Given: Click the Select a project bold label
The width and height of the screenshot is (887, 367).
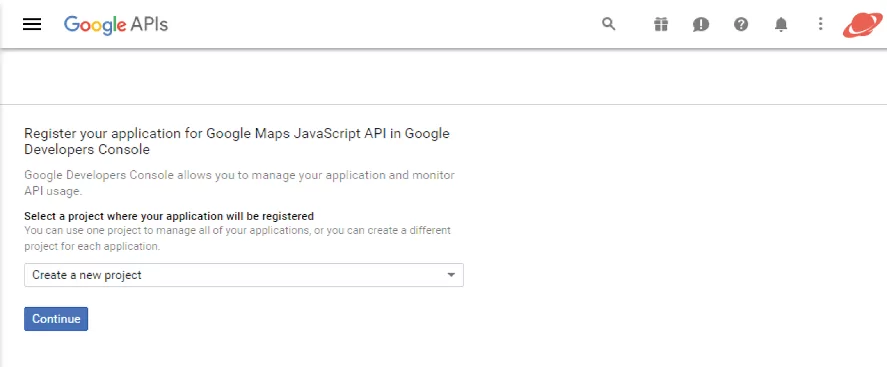Looking at the screenshot, I should pyautogui.click(x=169, y=216).
